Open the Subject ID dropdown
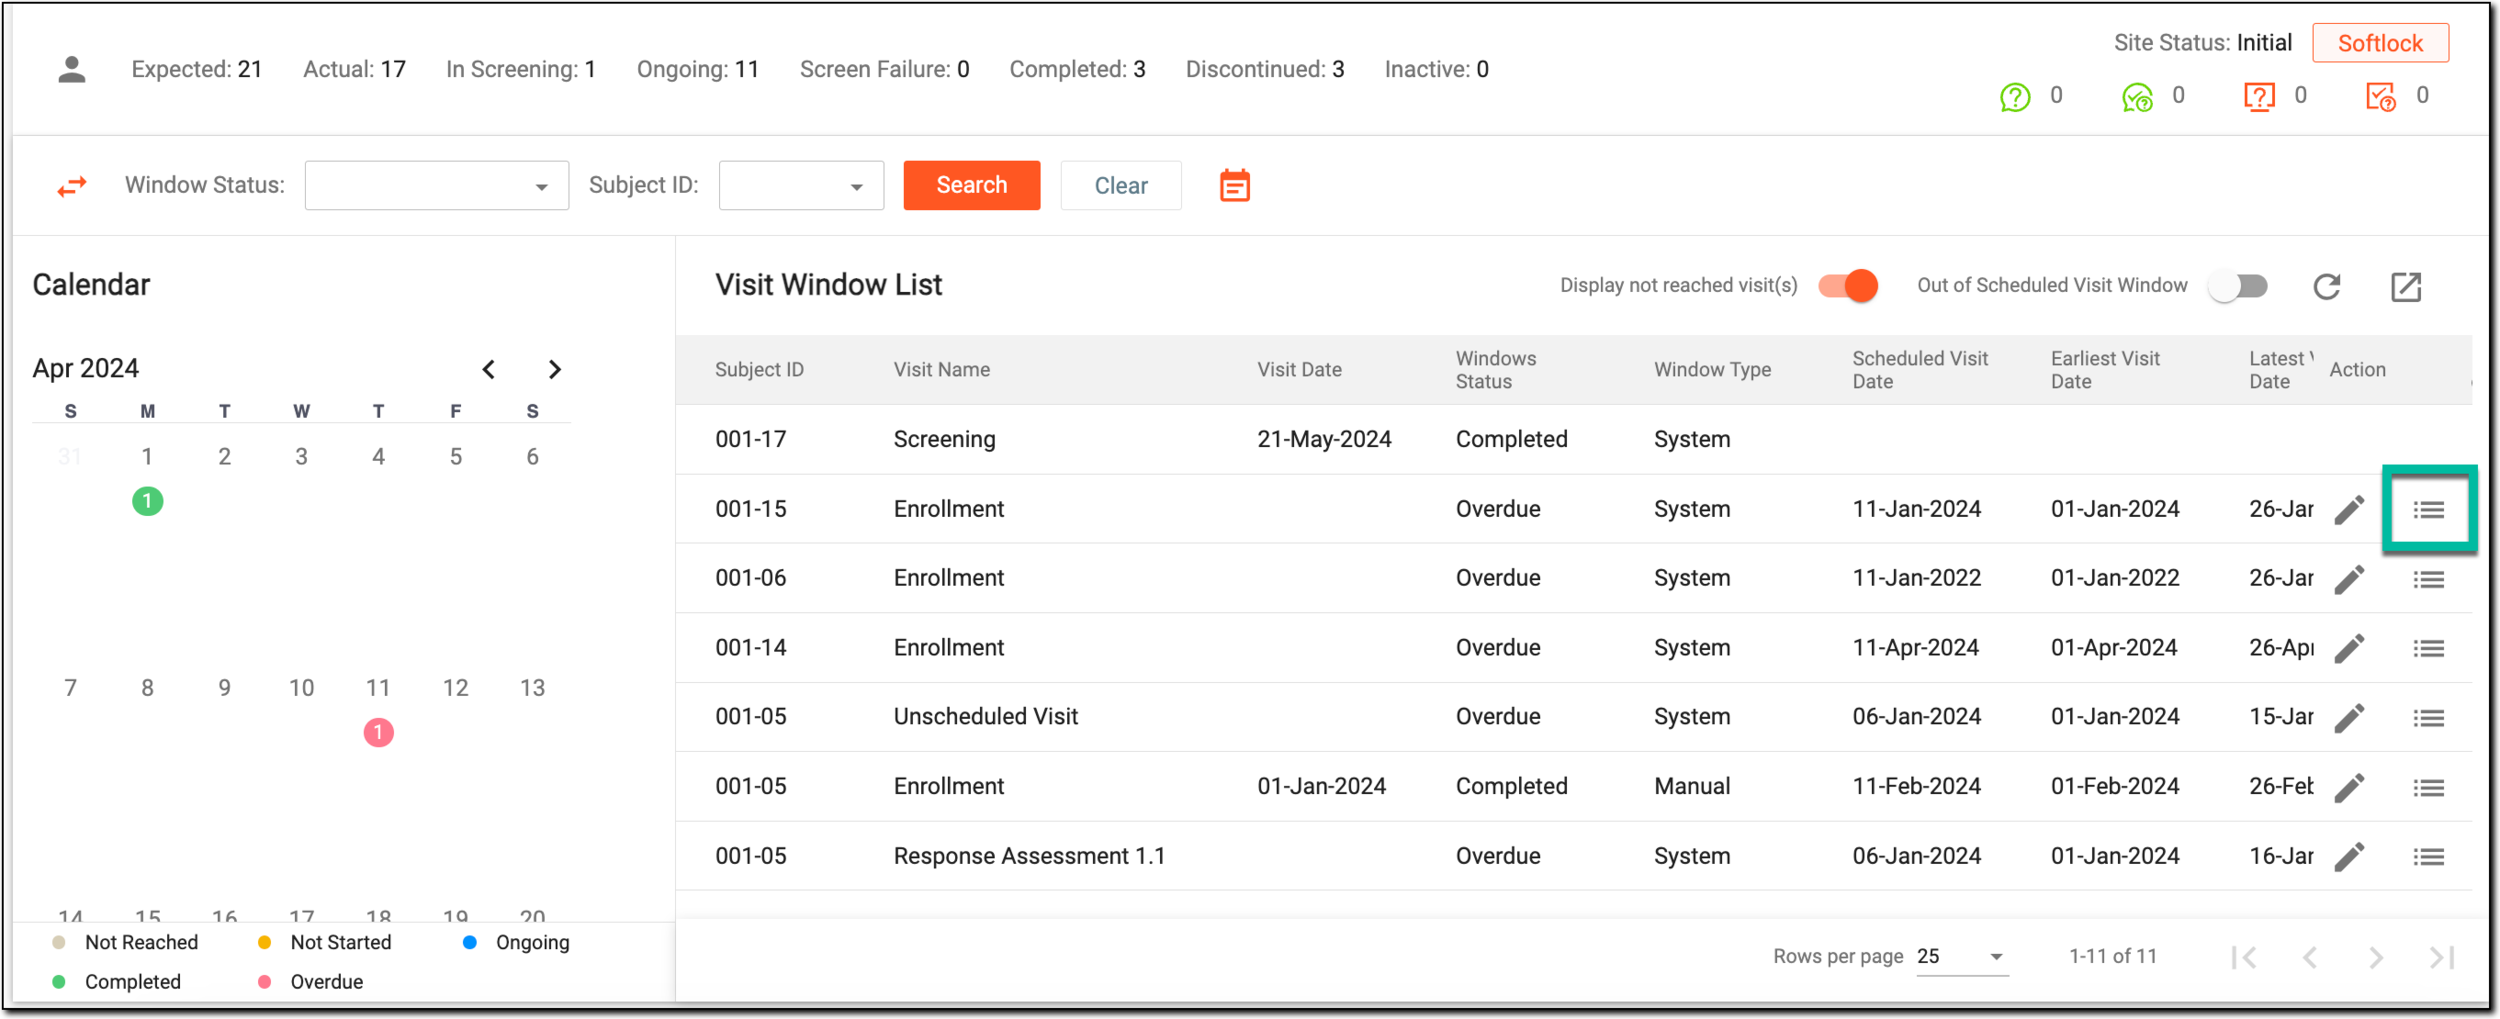2500x1019 pixels. click(801, 185)
